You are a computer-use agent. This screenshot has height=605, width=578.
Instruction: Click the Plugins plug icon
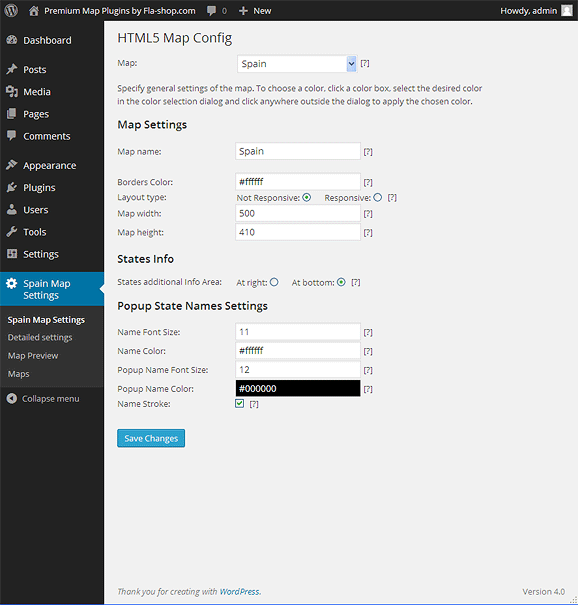tap(12, 188)
